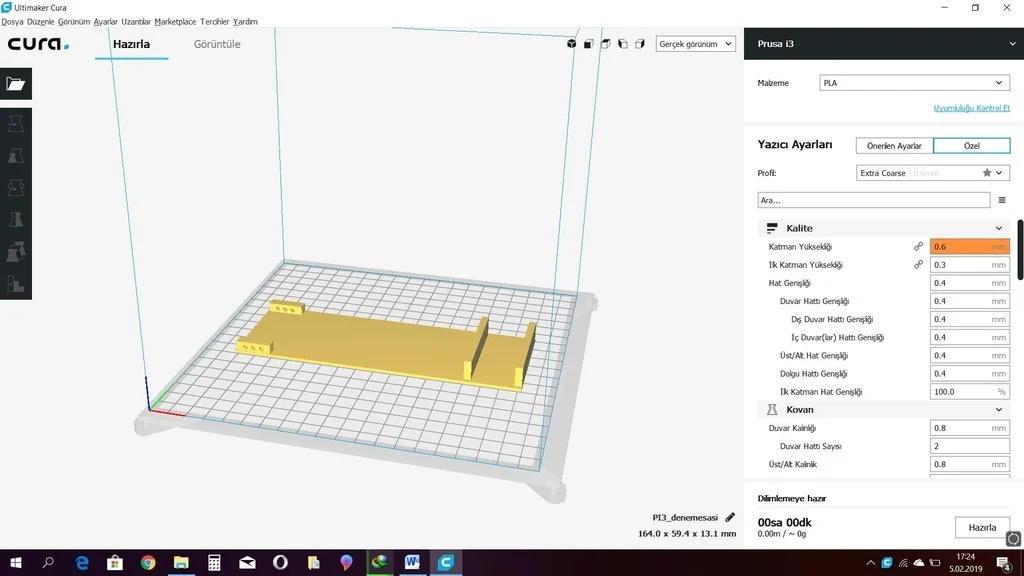Image resolution: width=1024 pixels, height=576 pixels.
Task: Collapse the Kalite settings section
Action: click(x=883, y=228)
